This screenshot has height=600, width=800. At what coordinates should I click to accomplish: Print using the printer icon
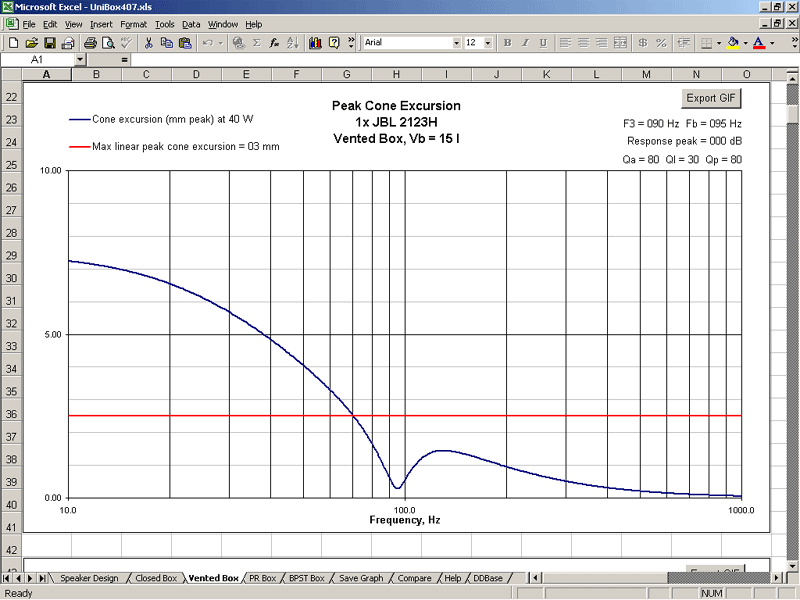[90, 43]
